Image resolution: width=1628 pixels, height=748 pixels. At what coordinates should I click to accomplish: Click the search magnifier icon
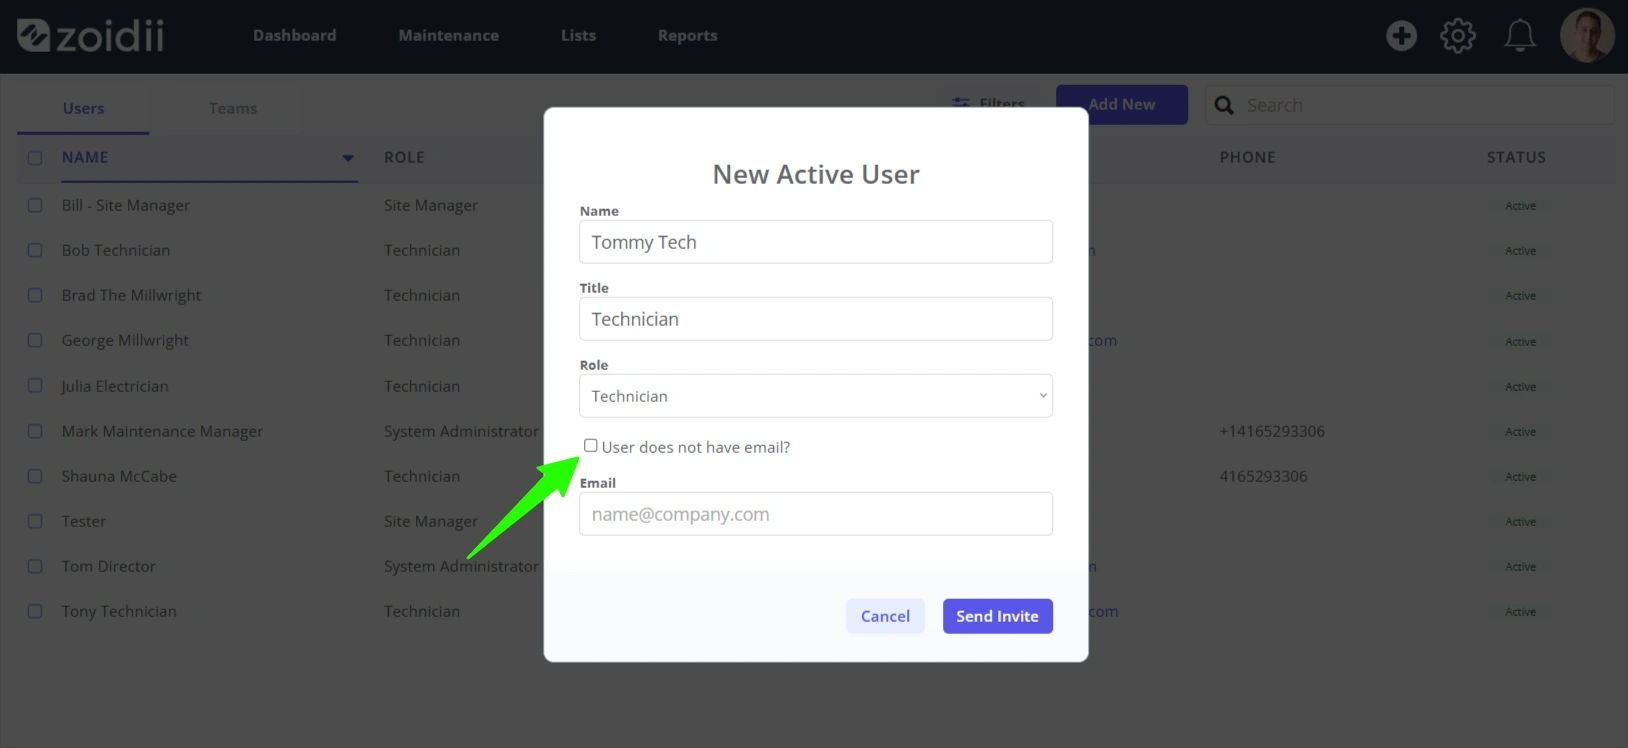tap(1224, 105)
